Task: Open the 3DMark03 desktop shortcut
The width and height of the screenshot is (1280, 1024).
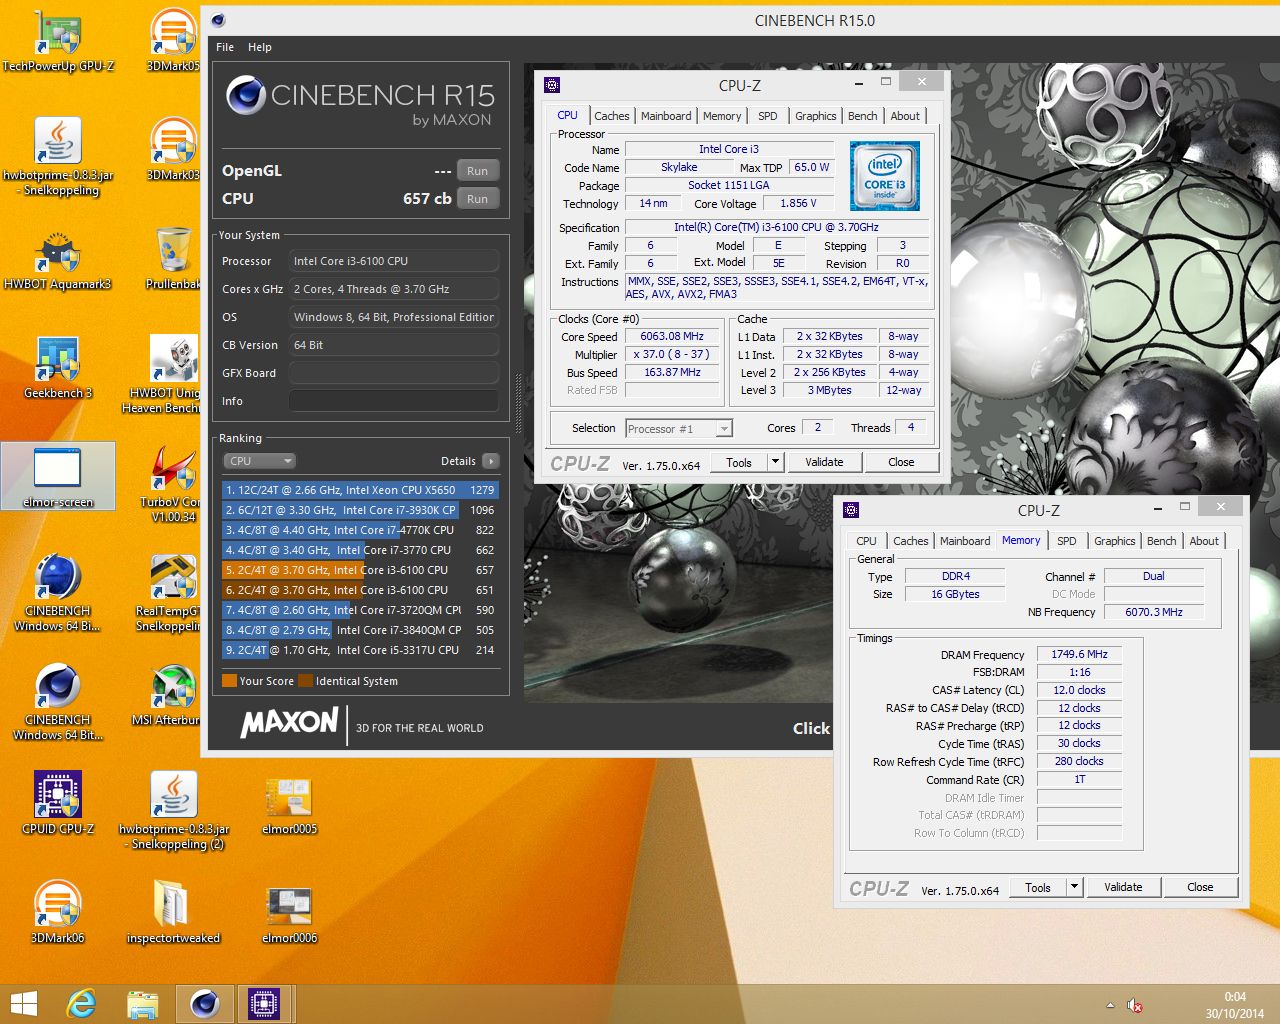Action: [173, 149]
